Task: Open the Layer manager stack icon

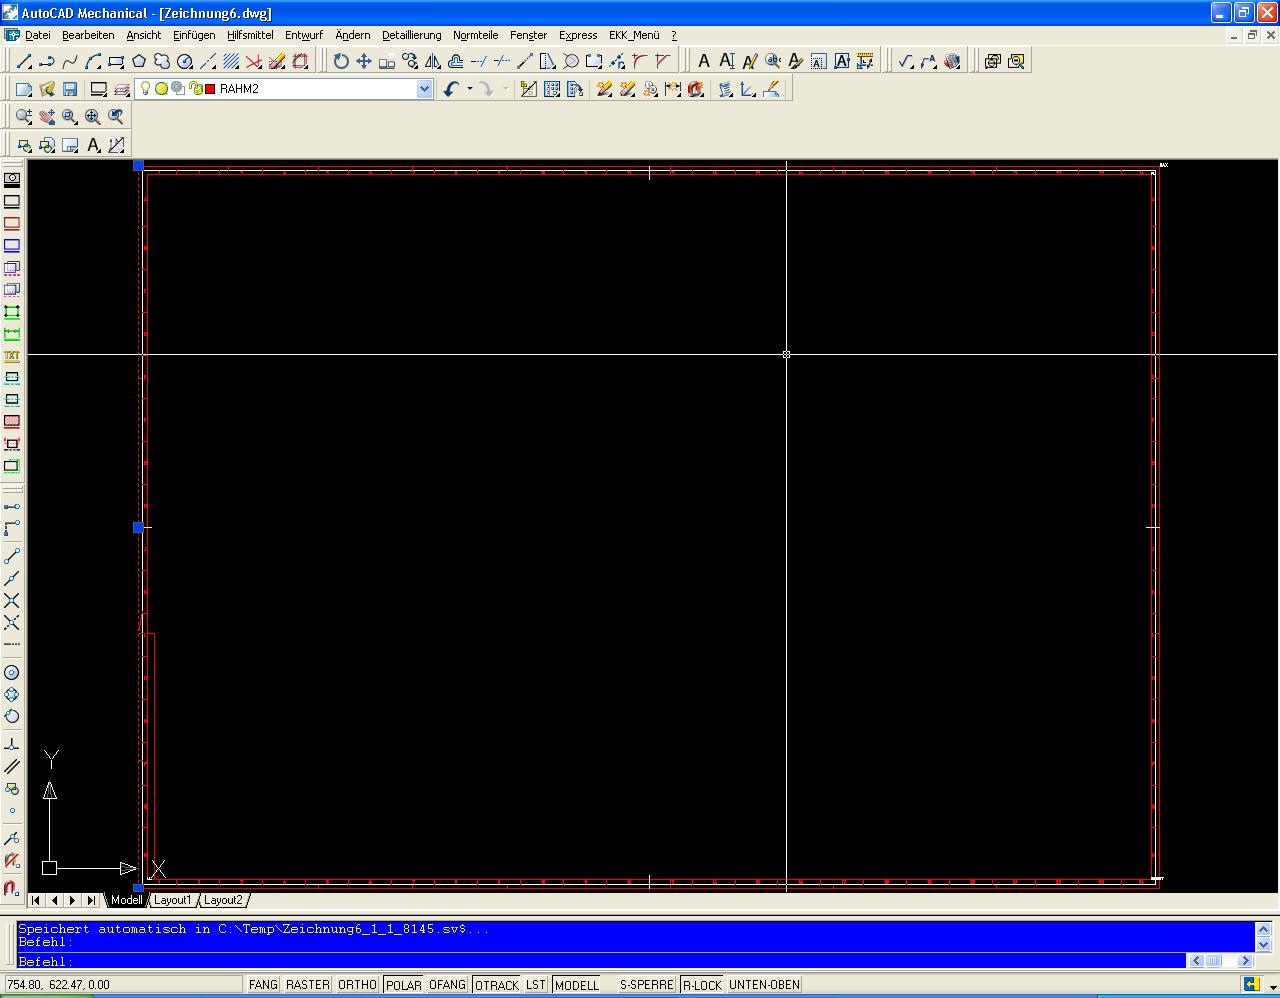Action: [121, 89]
